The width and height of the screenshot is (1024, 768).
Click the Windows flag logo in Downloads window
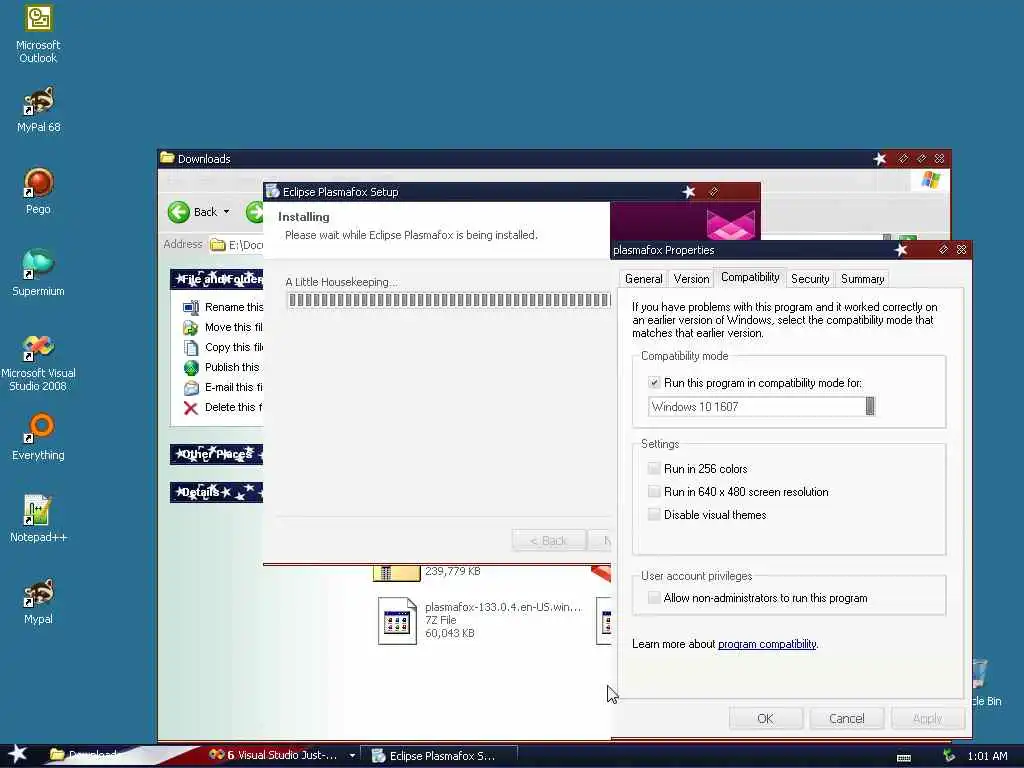coord(931,180)
